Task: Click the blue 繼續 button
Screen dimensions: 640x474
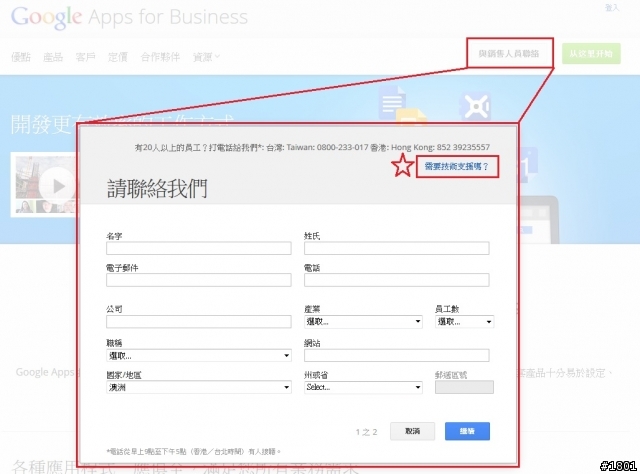Action: 467,431
